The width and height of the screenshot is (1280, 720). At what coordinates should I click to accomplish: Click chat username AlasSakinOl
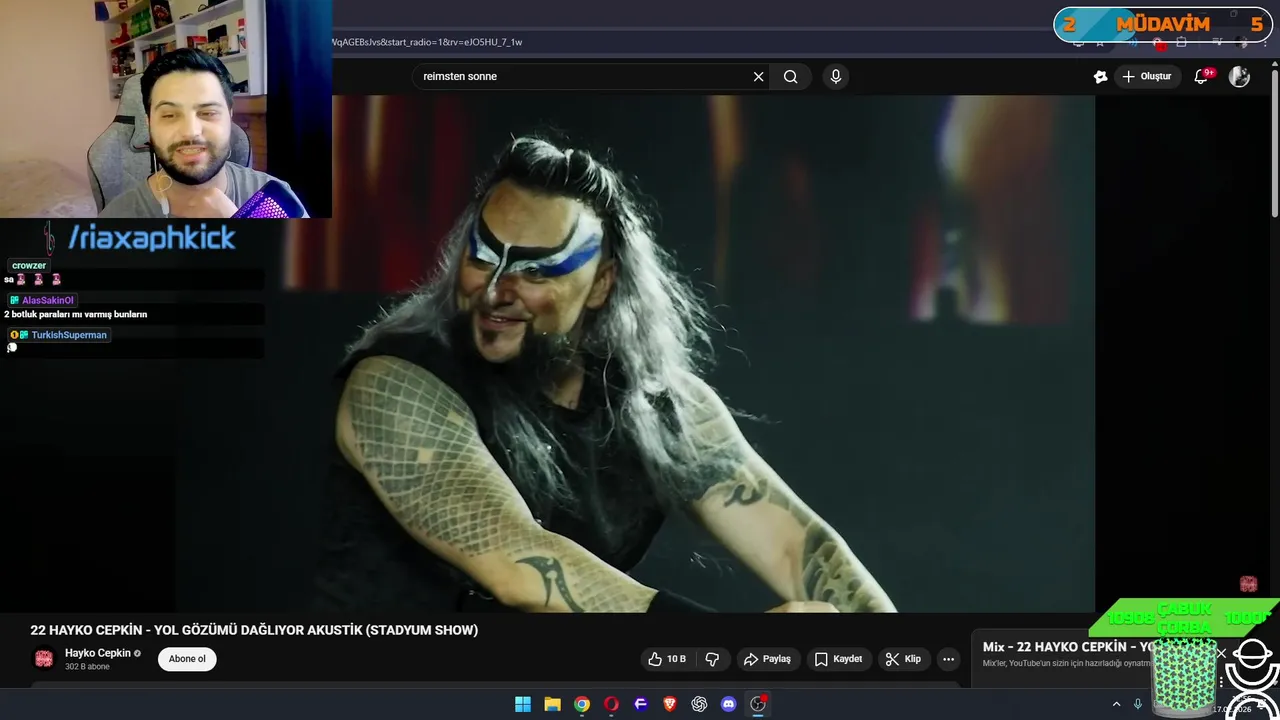tap(47, 300)
